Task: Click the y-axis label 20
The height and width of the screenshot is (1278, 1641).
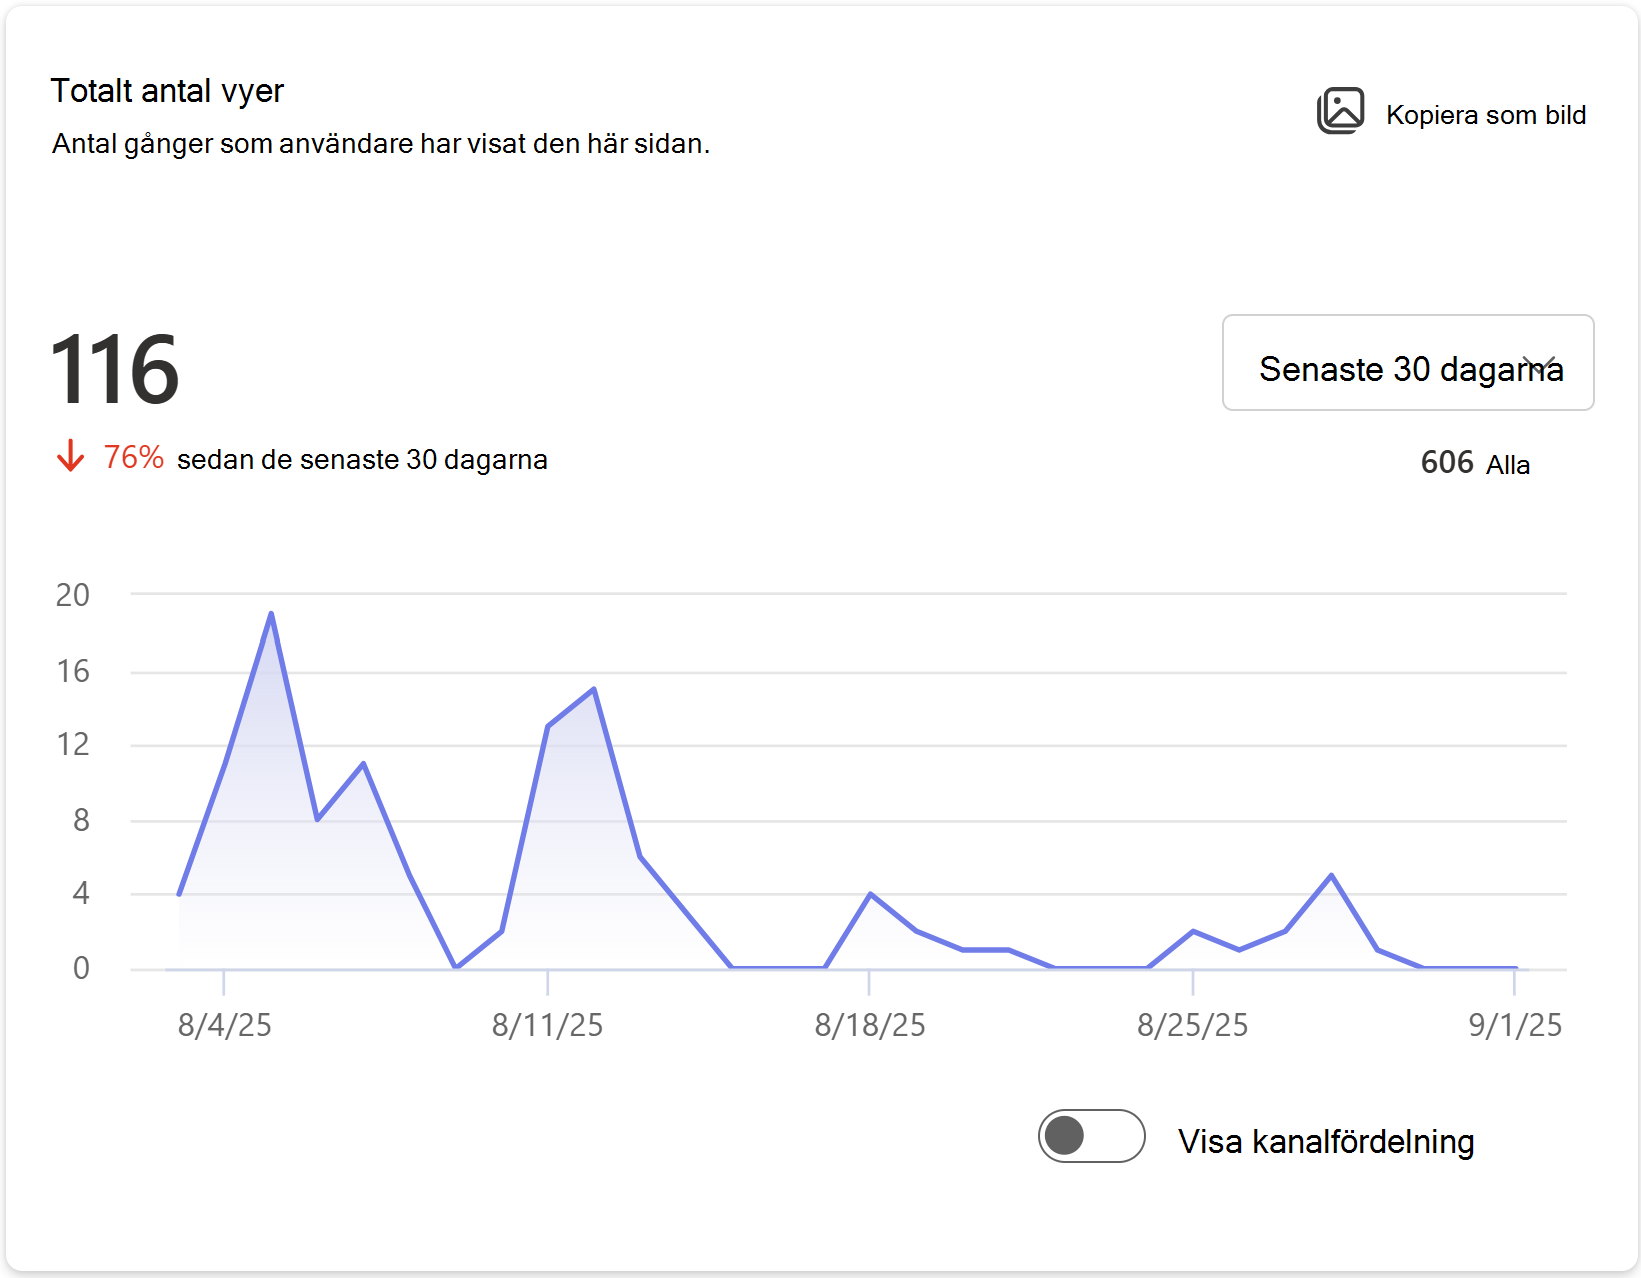Action: [x=73, y=595]
